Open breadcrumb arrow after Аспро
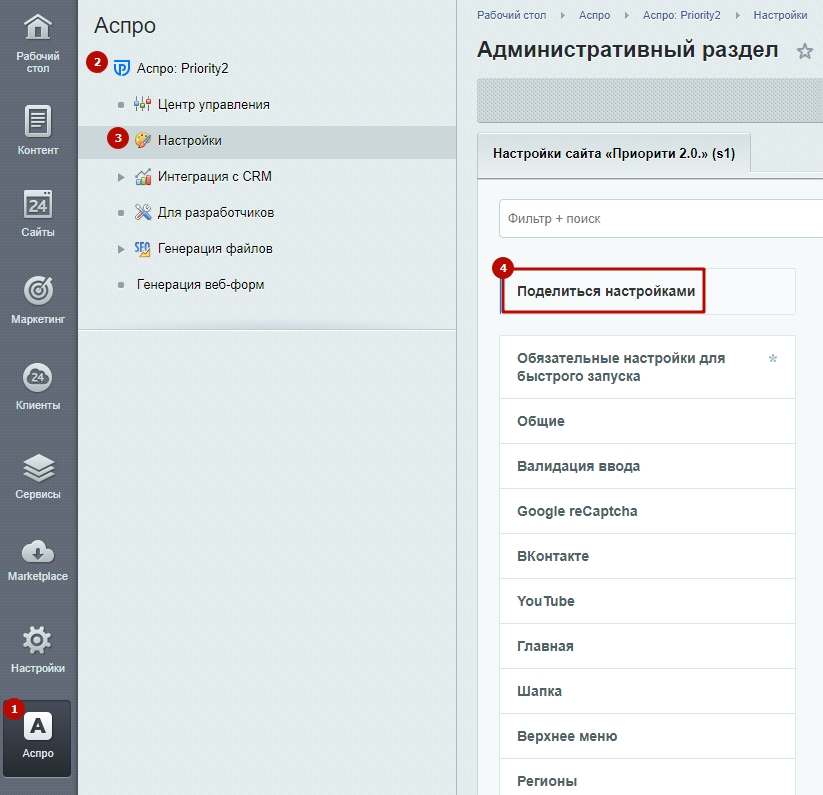Screen dimensions: 823x795 coord(627,15)
